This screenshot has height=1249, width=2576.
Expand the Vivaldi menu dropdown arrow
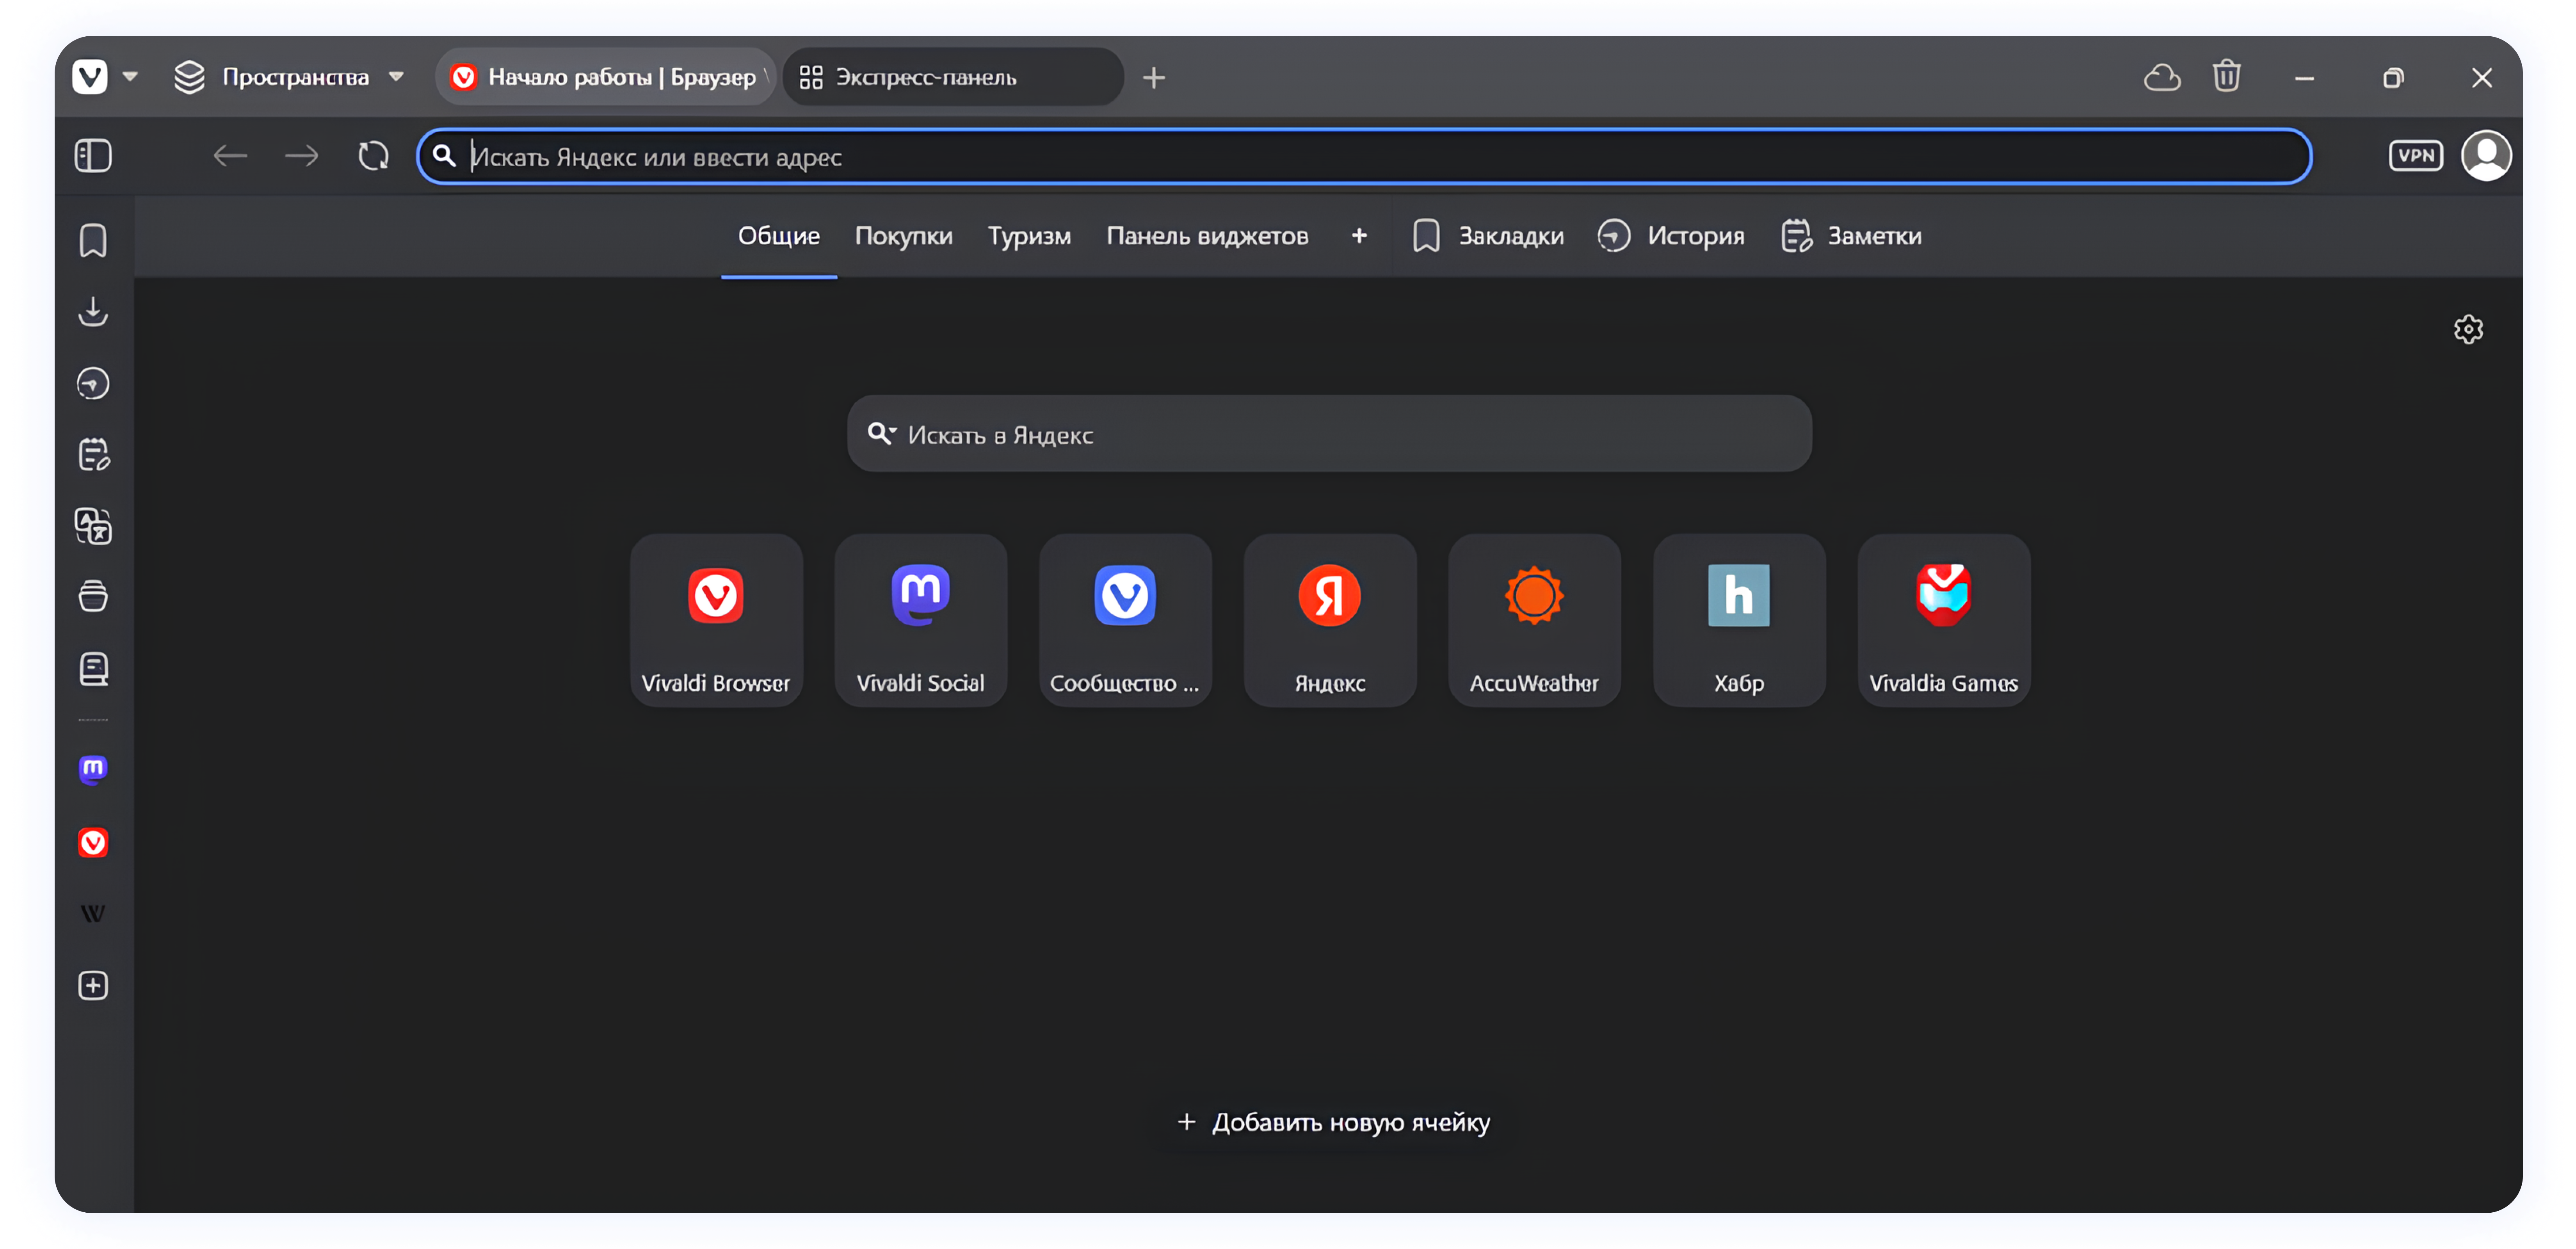click(130, 77)
